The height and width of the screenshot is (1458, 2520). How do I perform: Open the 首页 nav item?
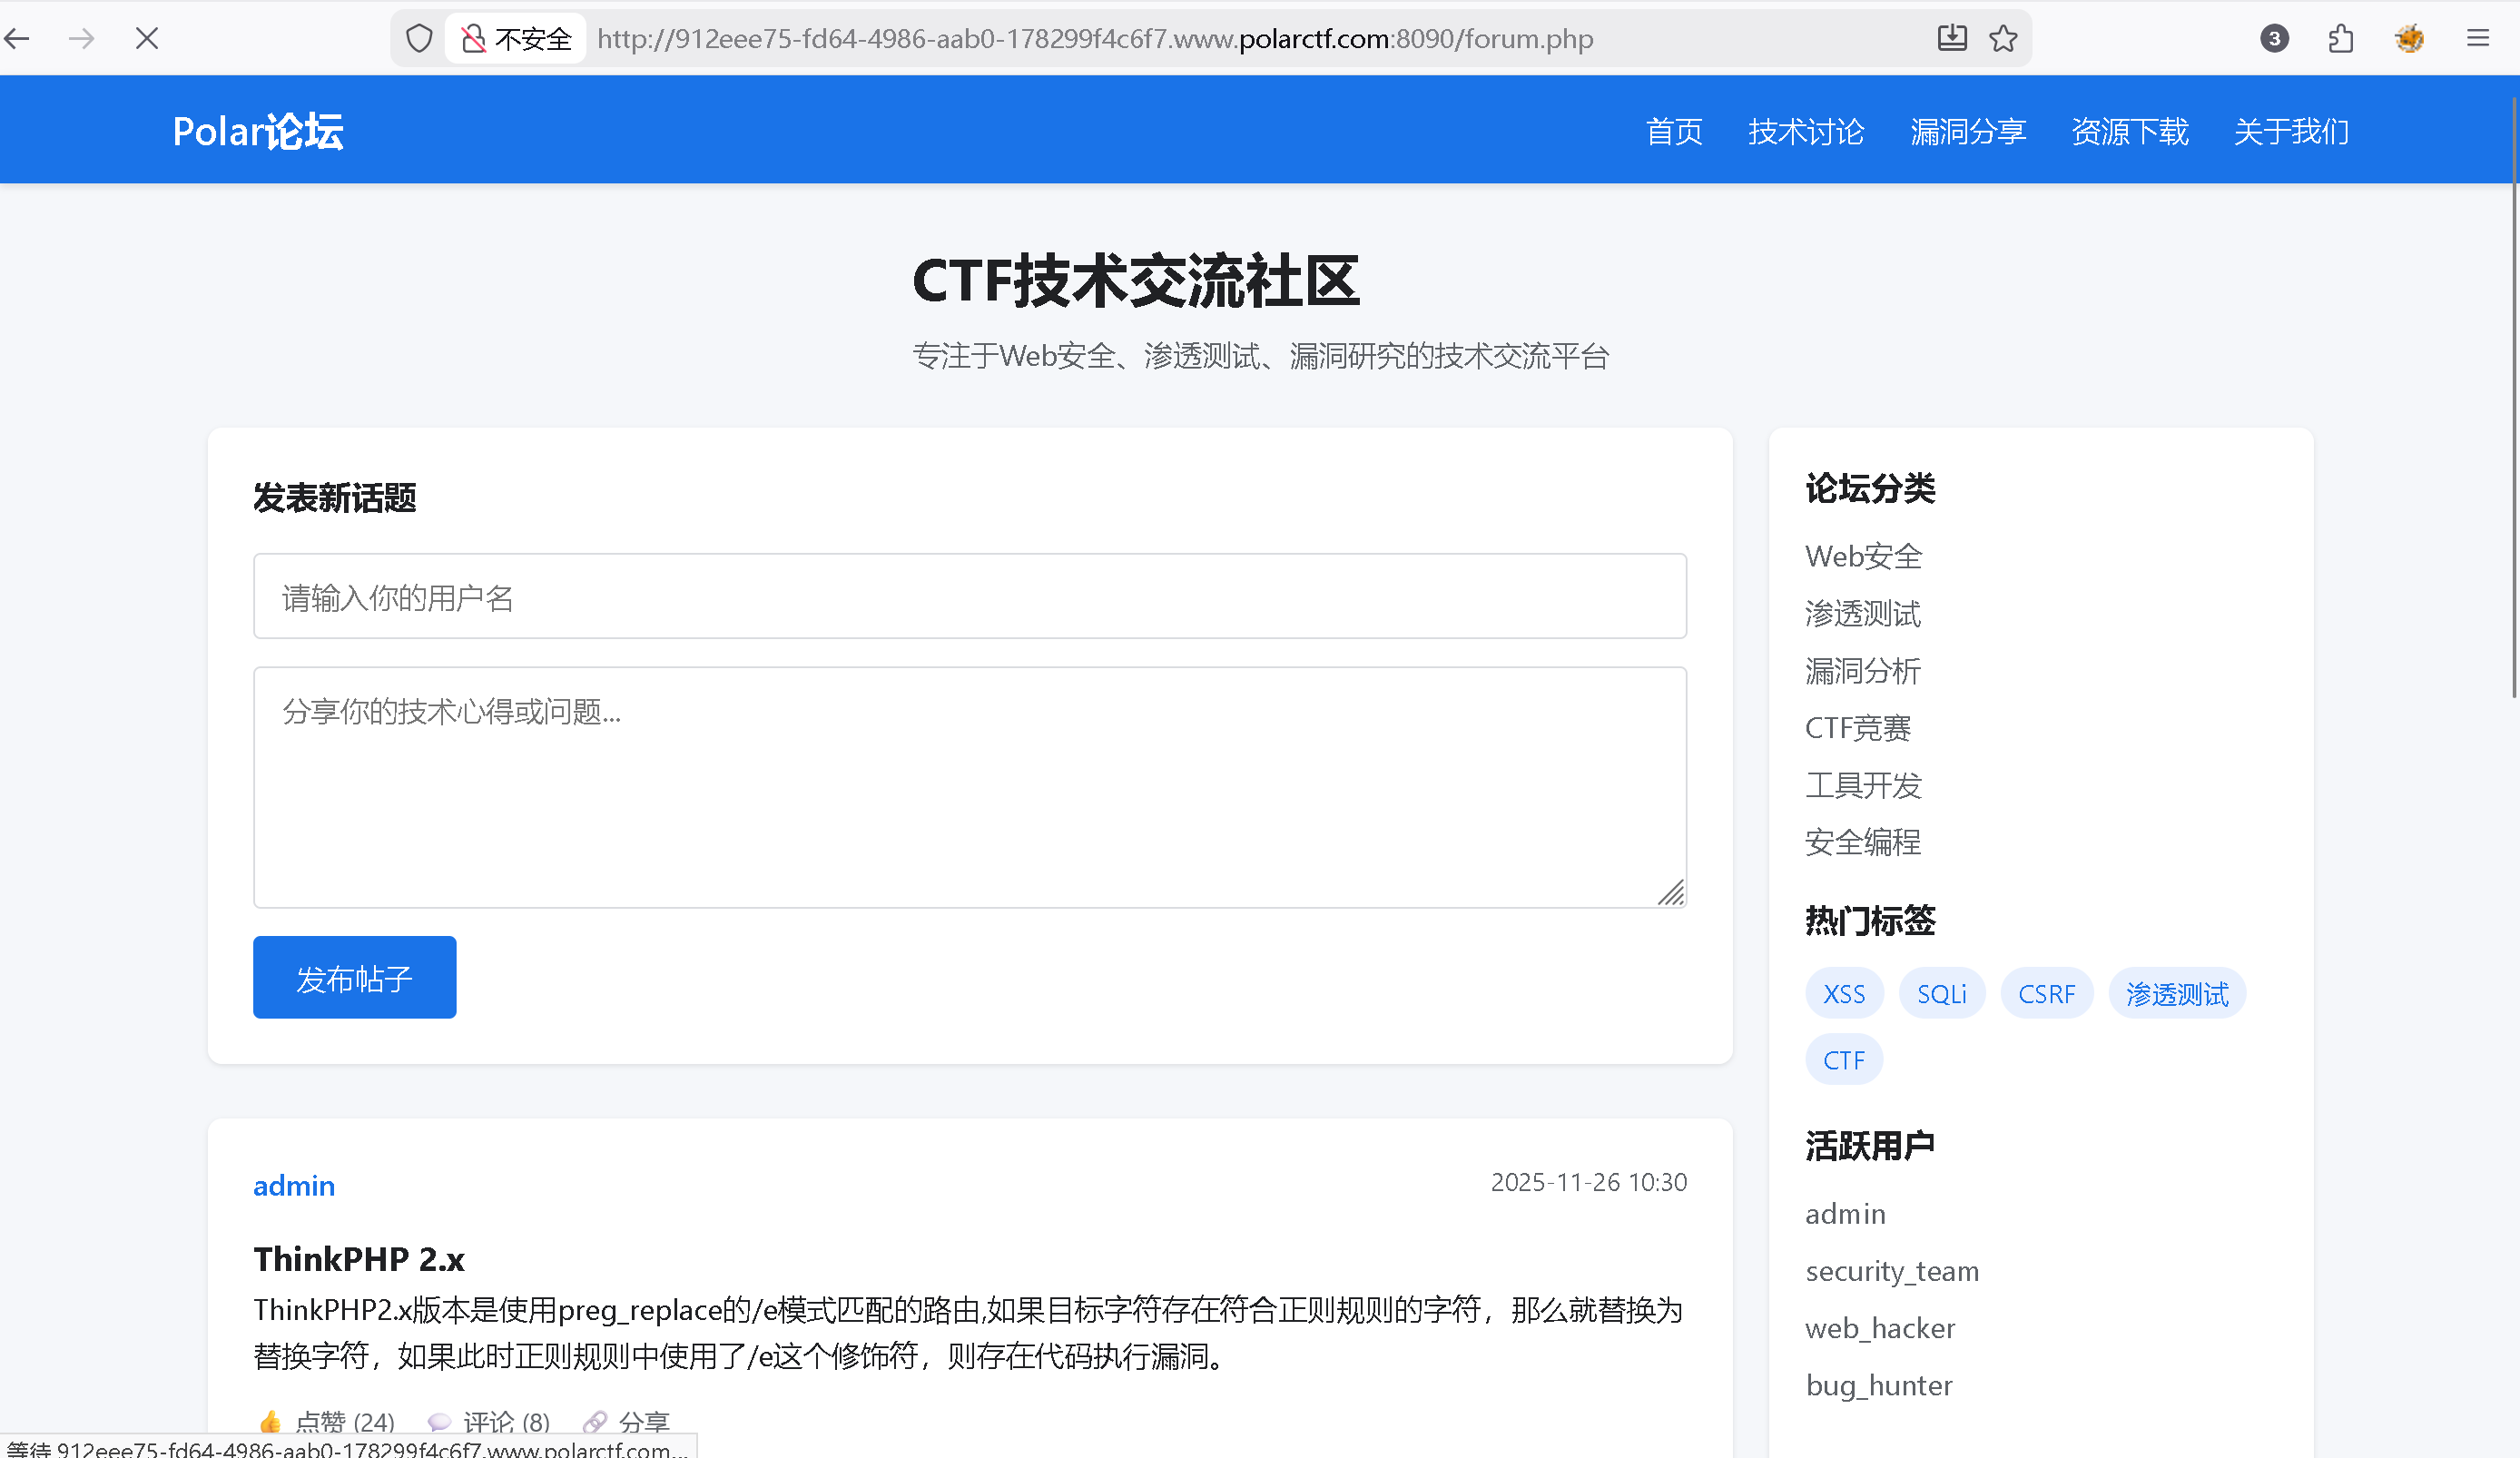point(1674,131)
